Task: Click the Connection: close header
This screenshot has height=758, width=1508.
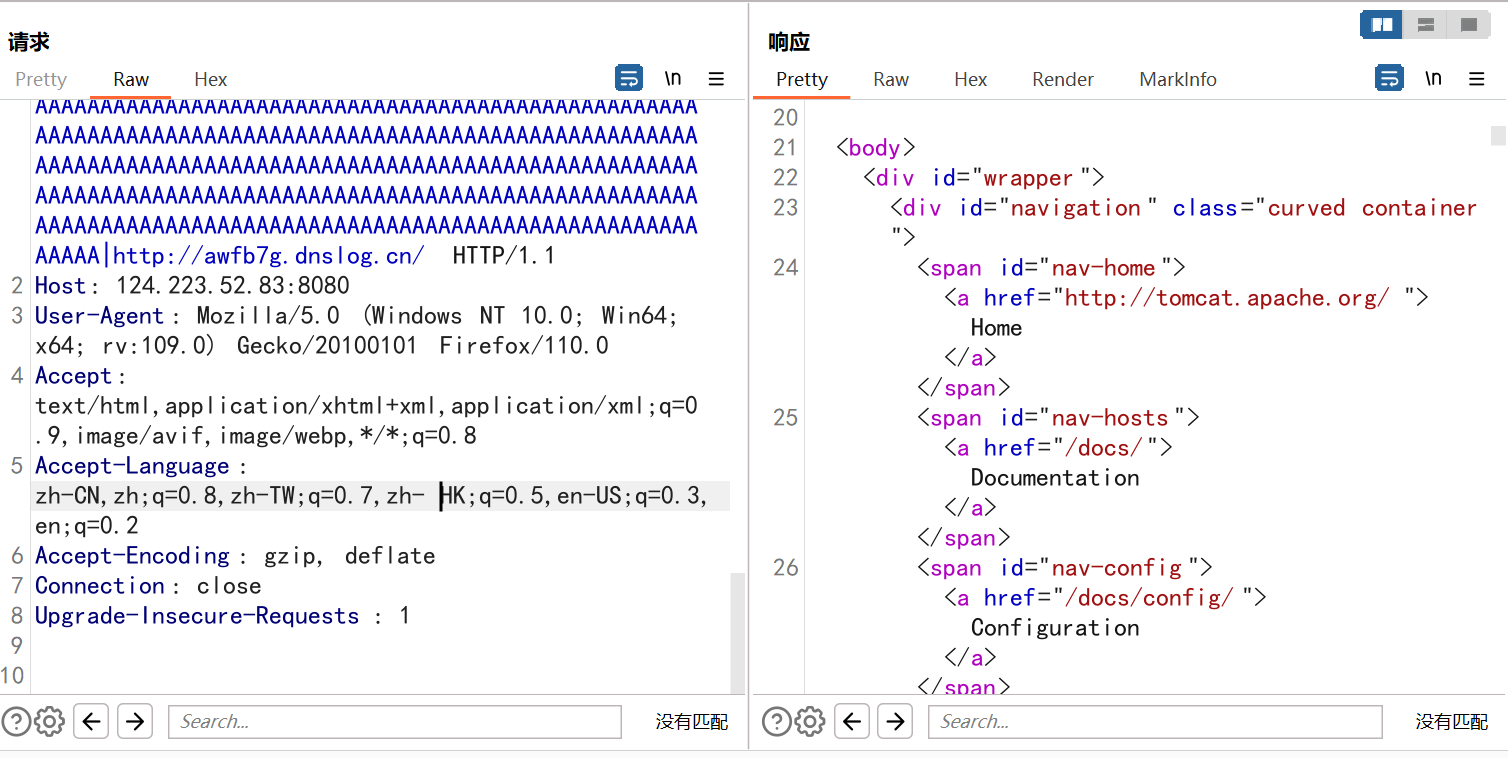Action: point(148,586)
